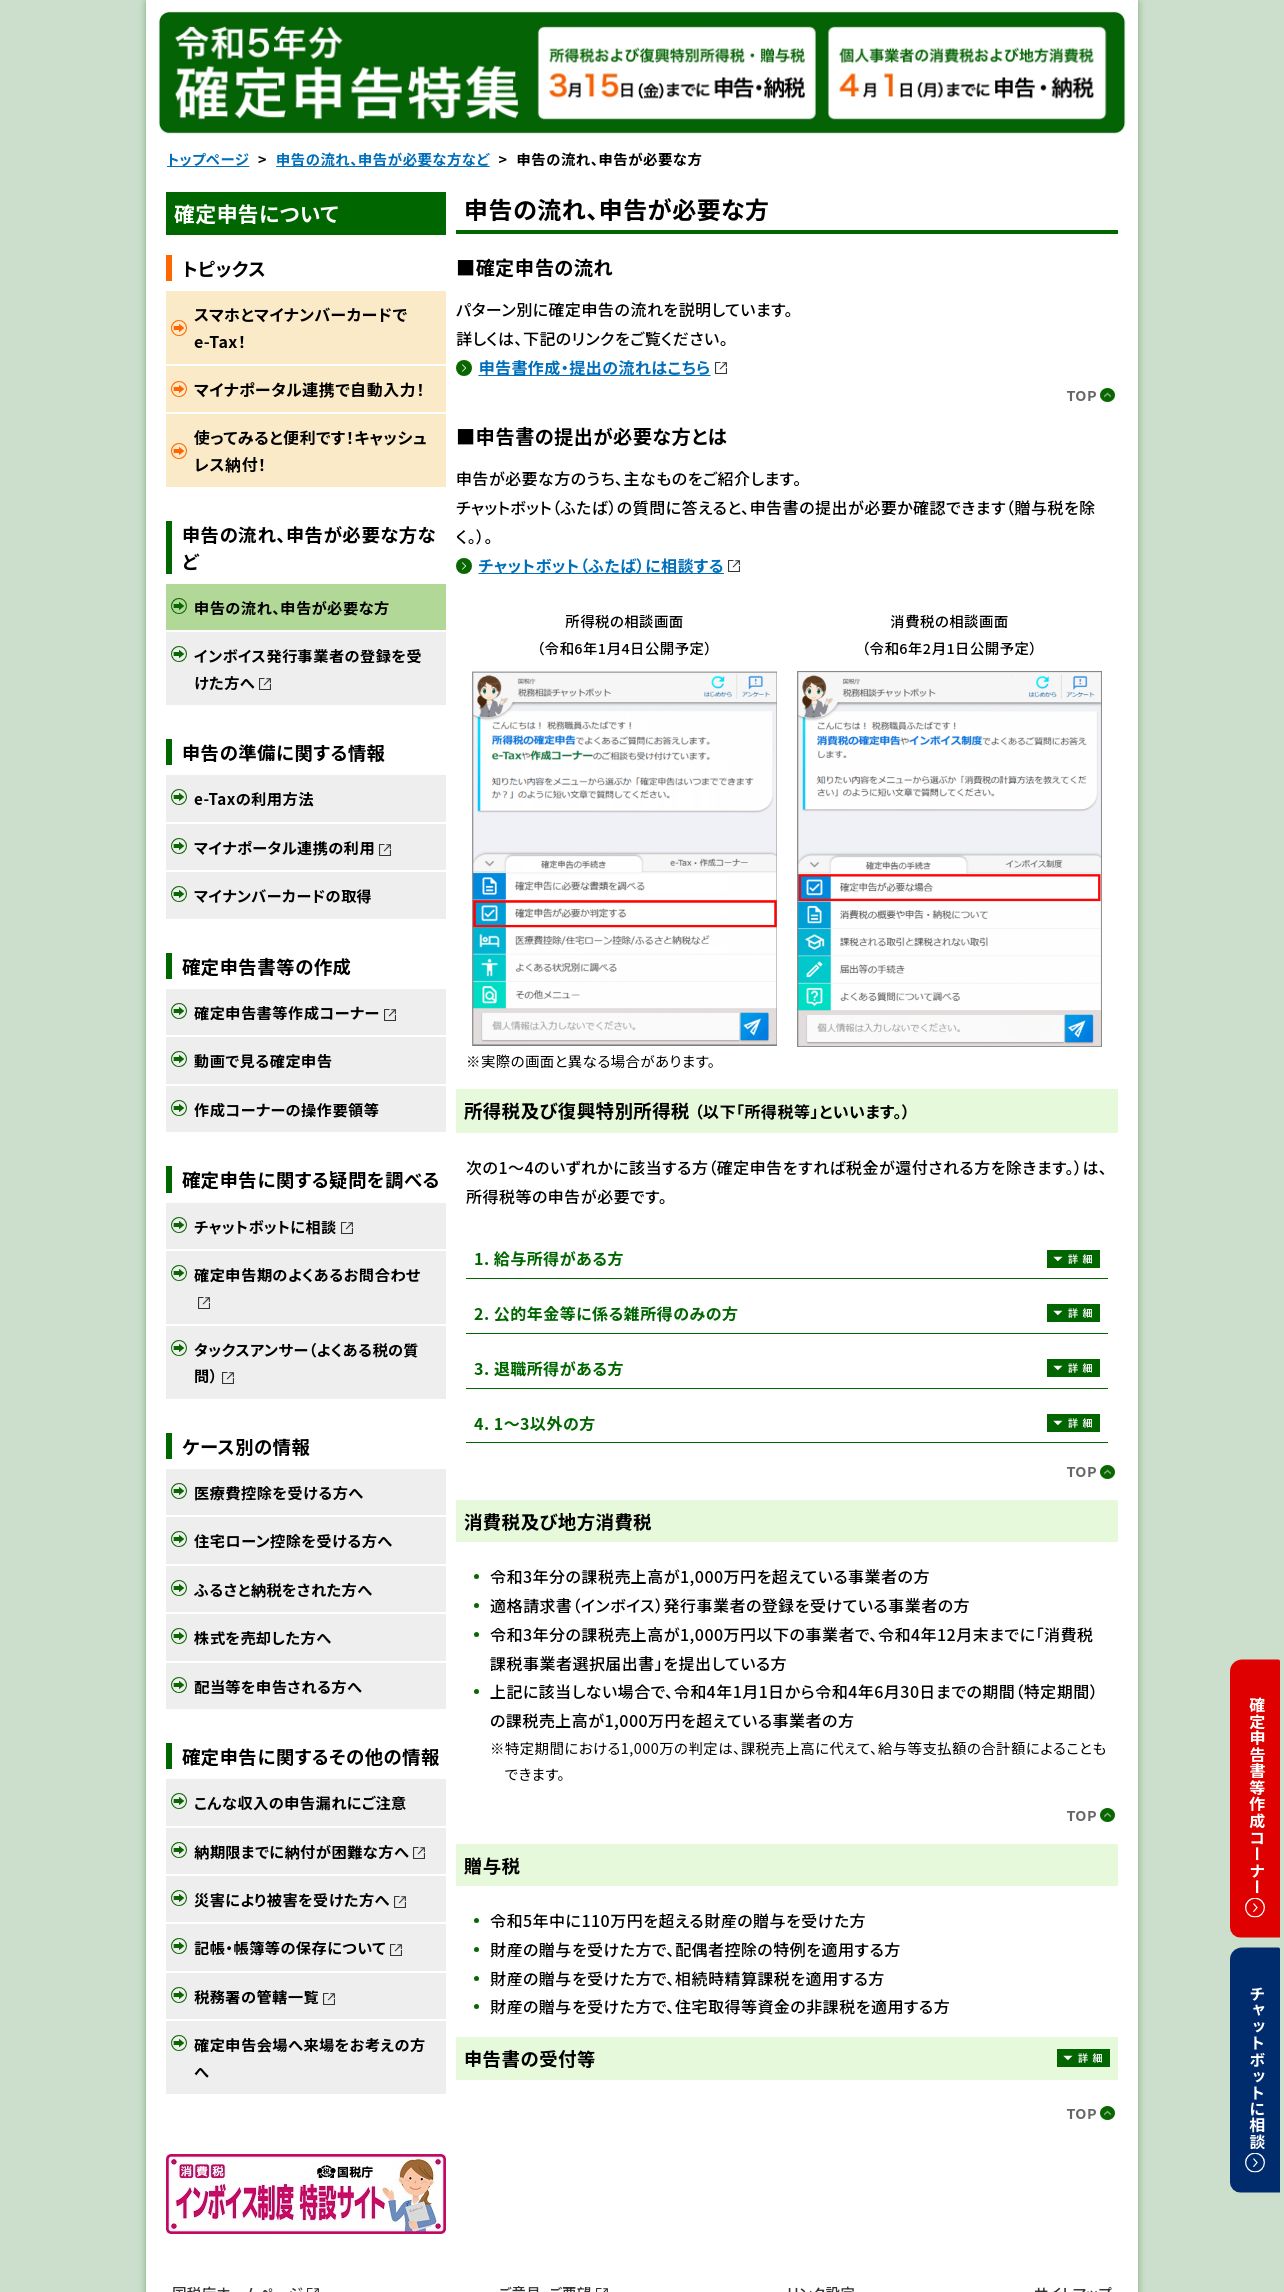Open 配当等を申告される方へ sidebar item
The height and width of the screenshot is (2292, 1284).
tap(306, 1687)
